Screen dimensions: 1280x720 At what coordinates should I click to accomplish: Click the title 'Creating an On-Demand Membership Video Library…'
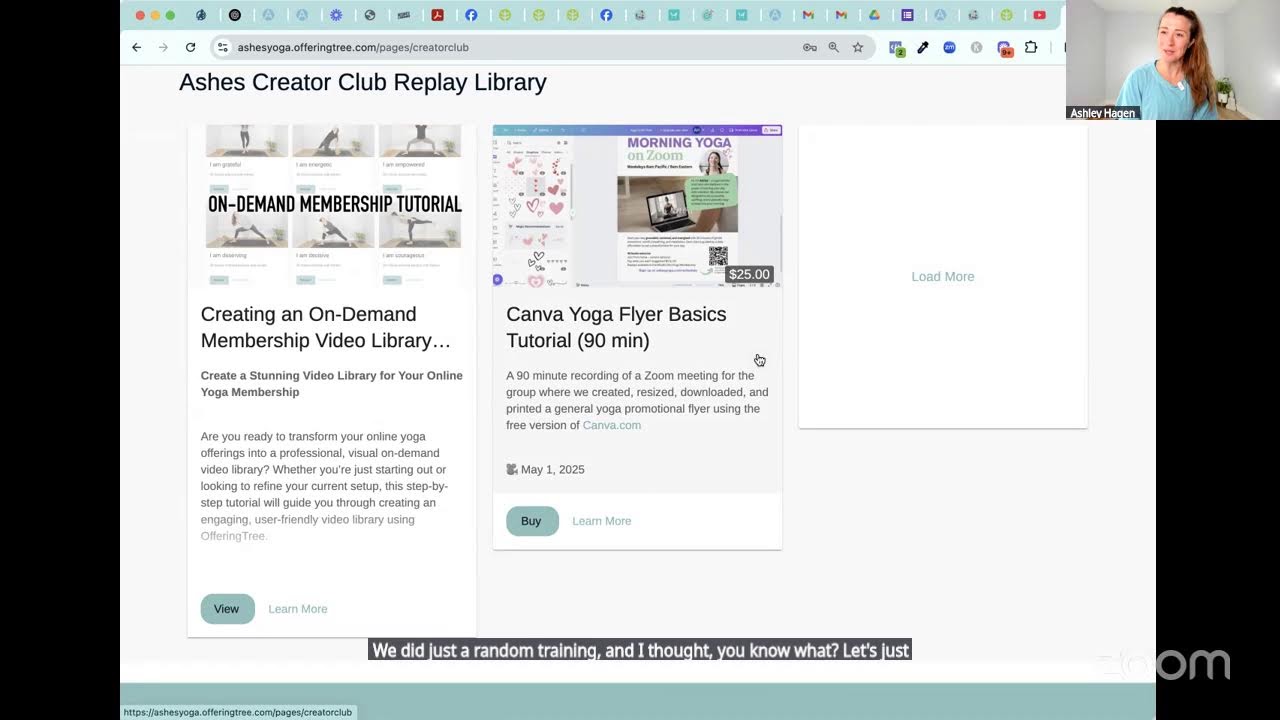[x=326, y=327]
